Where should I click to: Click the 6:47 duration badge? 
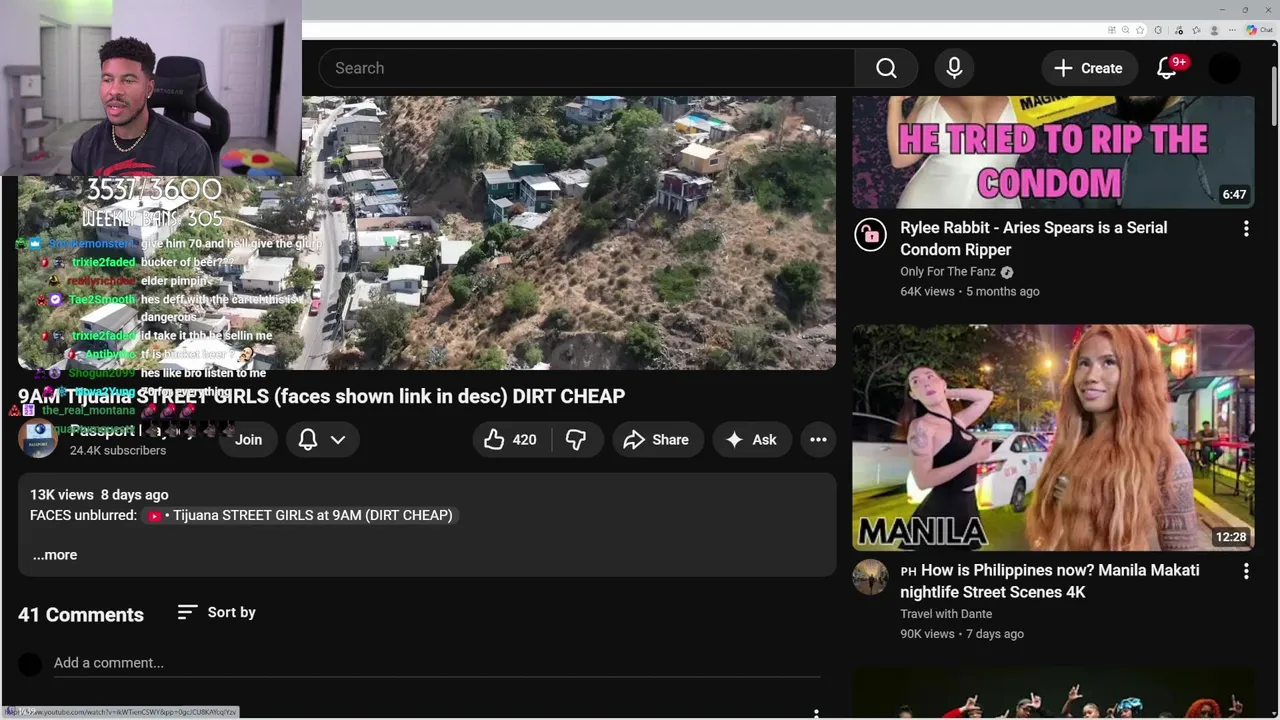click(x=1234, y=195)
